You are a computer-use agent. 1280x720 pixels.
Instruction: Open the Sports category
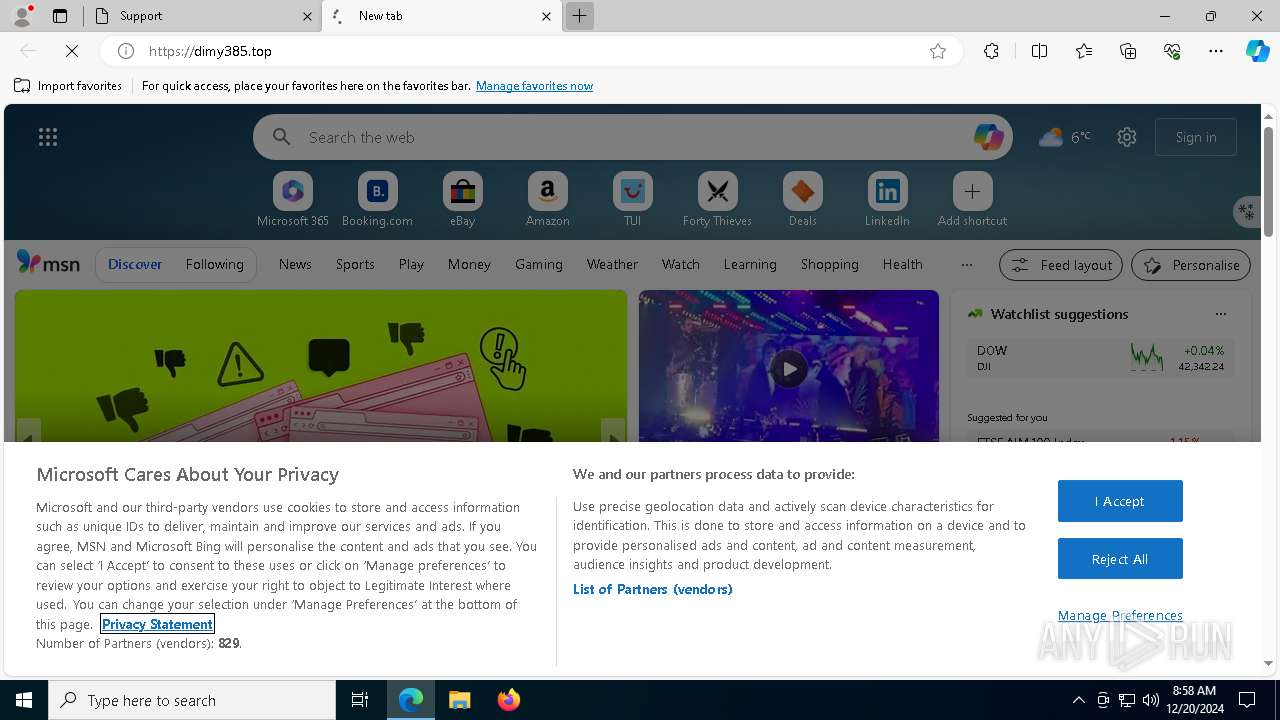click(x=355, y=264)
